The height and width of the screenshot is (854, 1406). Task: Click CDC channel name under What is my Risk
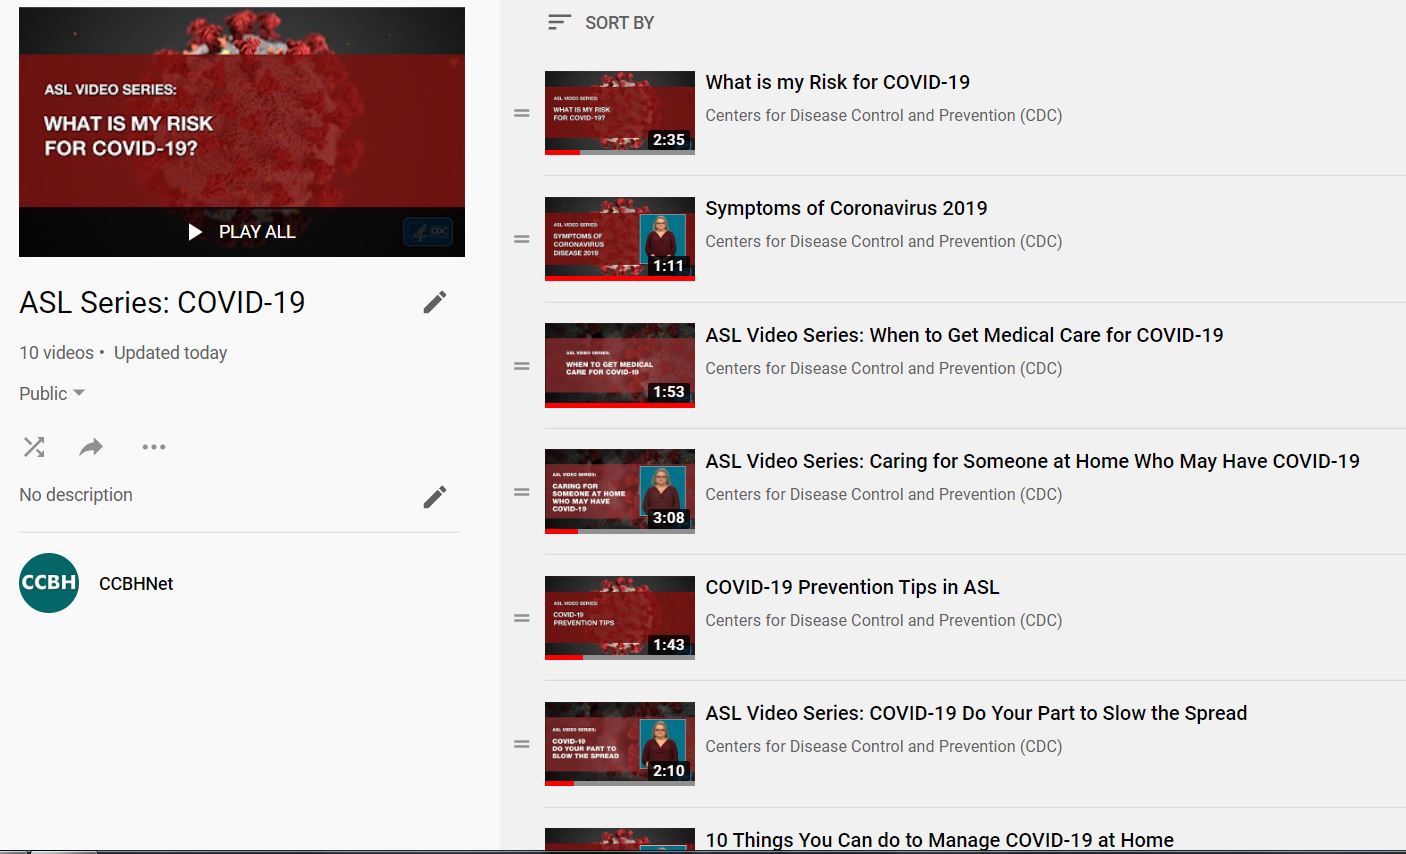coord(884,115)
